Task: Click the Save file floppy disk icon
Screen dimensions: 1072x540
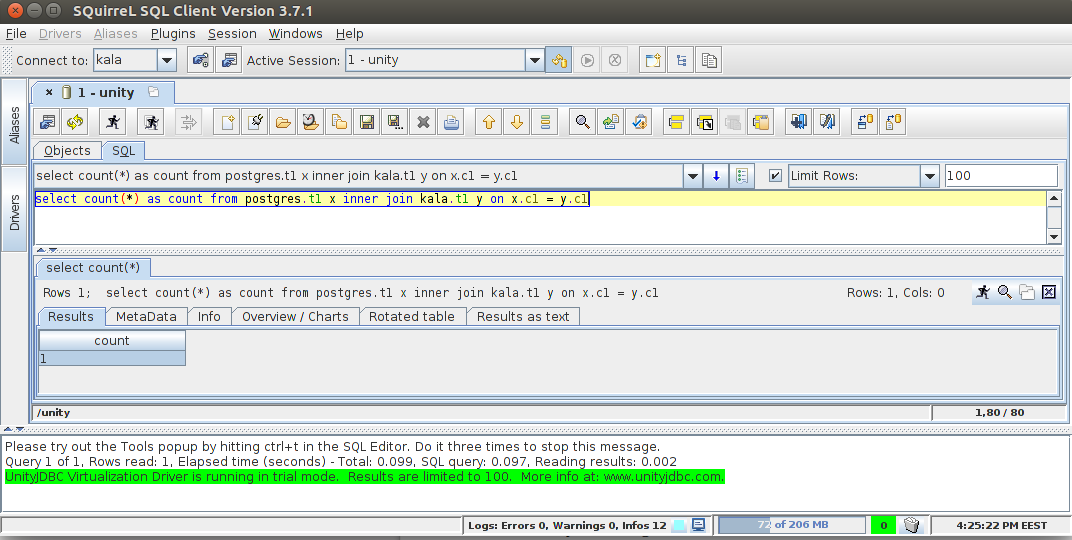Action: [367, 122]
